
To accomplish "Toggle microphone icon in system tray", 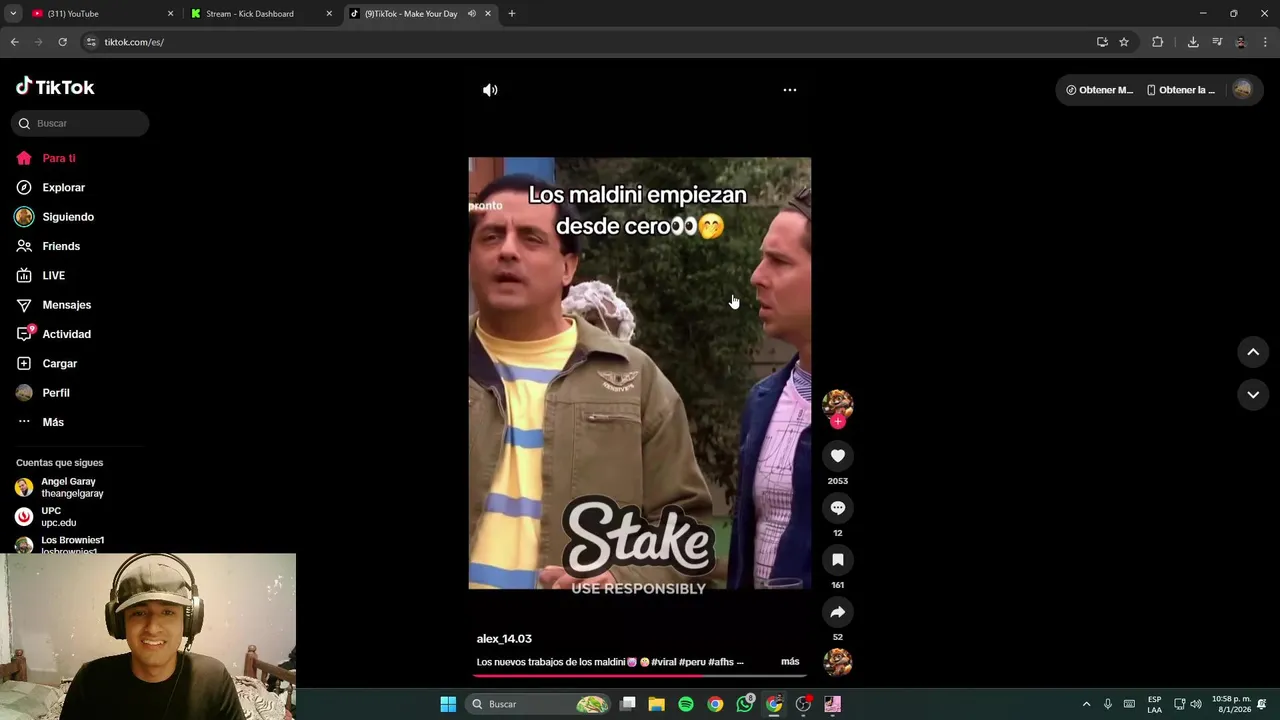I will click(1108, 704).
